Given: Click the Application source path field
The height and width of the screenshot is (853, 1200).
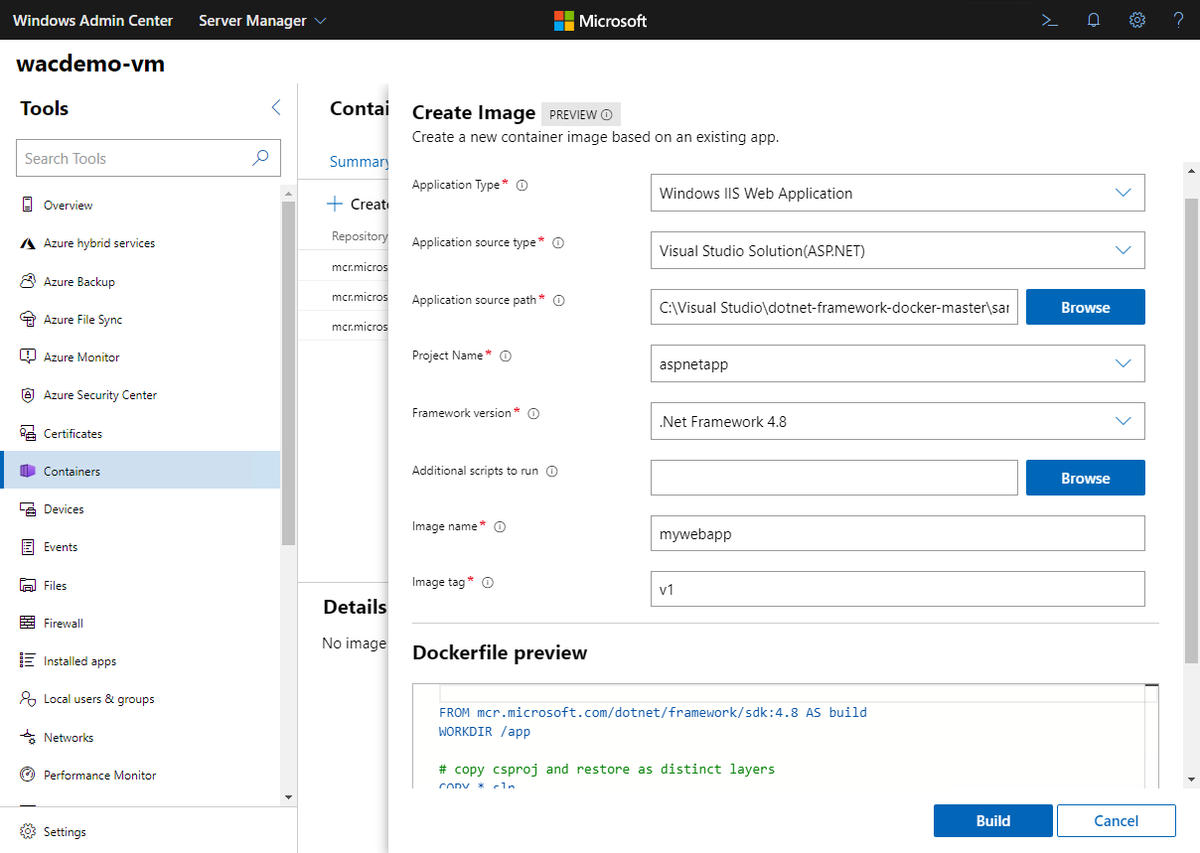Looking at the screenshot, I should (834, 307).
